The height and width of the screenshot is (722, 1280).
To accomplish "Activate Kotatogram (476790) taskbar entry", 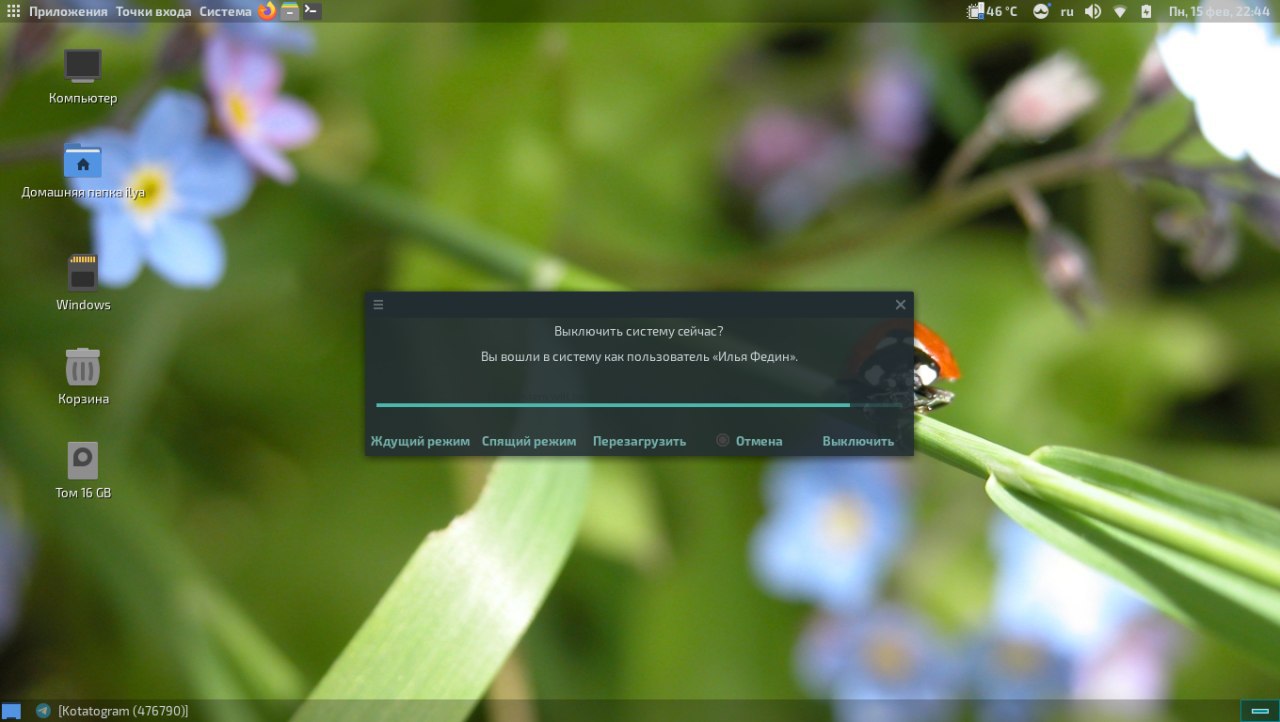I will tap(112, 711).
